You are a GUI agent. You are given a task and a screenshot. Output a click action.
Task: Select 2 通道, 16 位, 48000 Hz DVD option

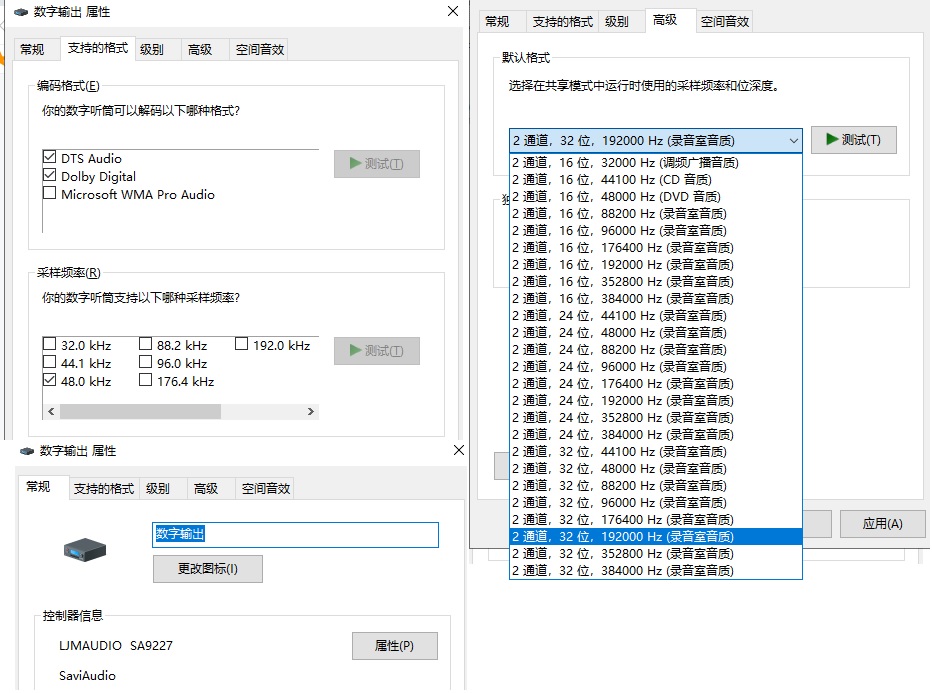click(656, 196)
